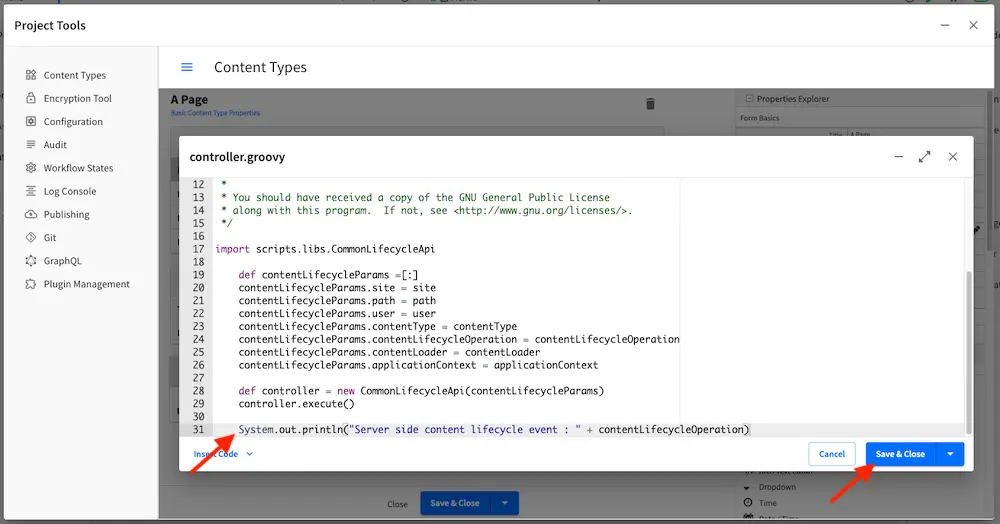This screenshot has height=524, width=1000.
Task: Click the A Page content type title
Action: (x=189, y=99)
